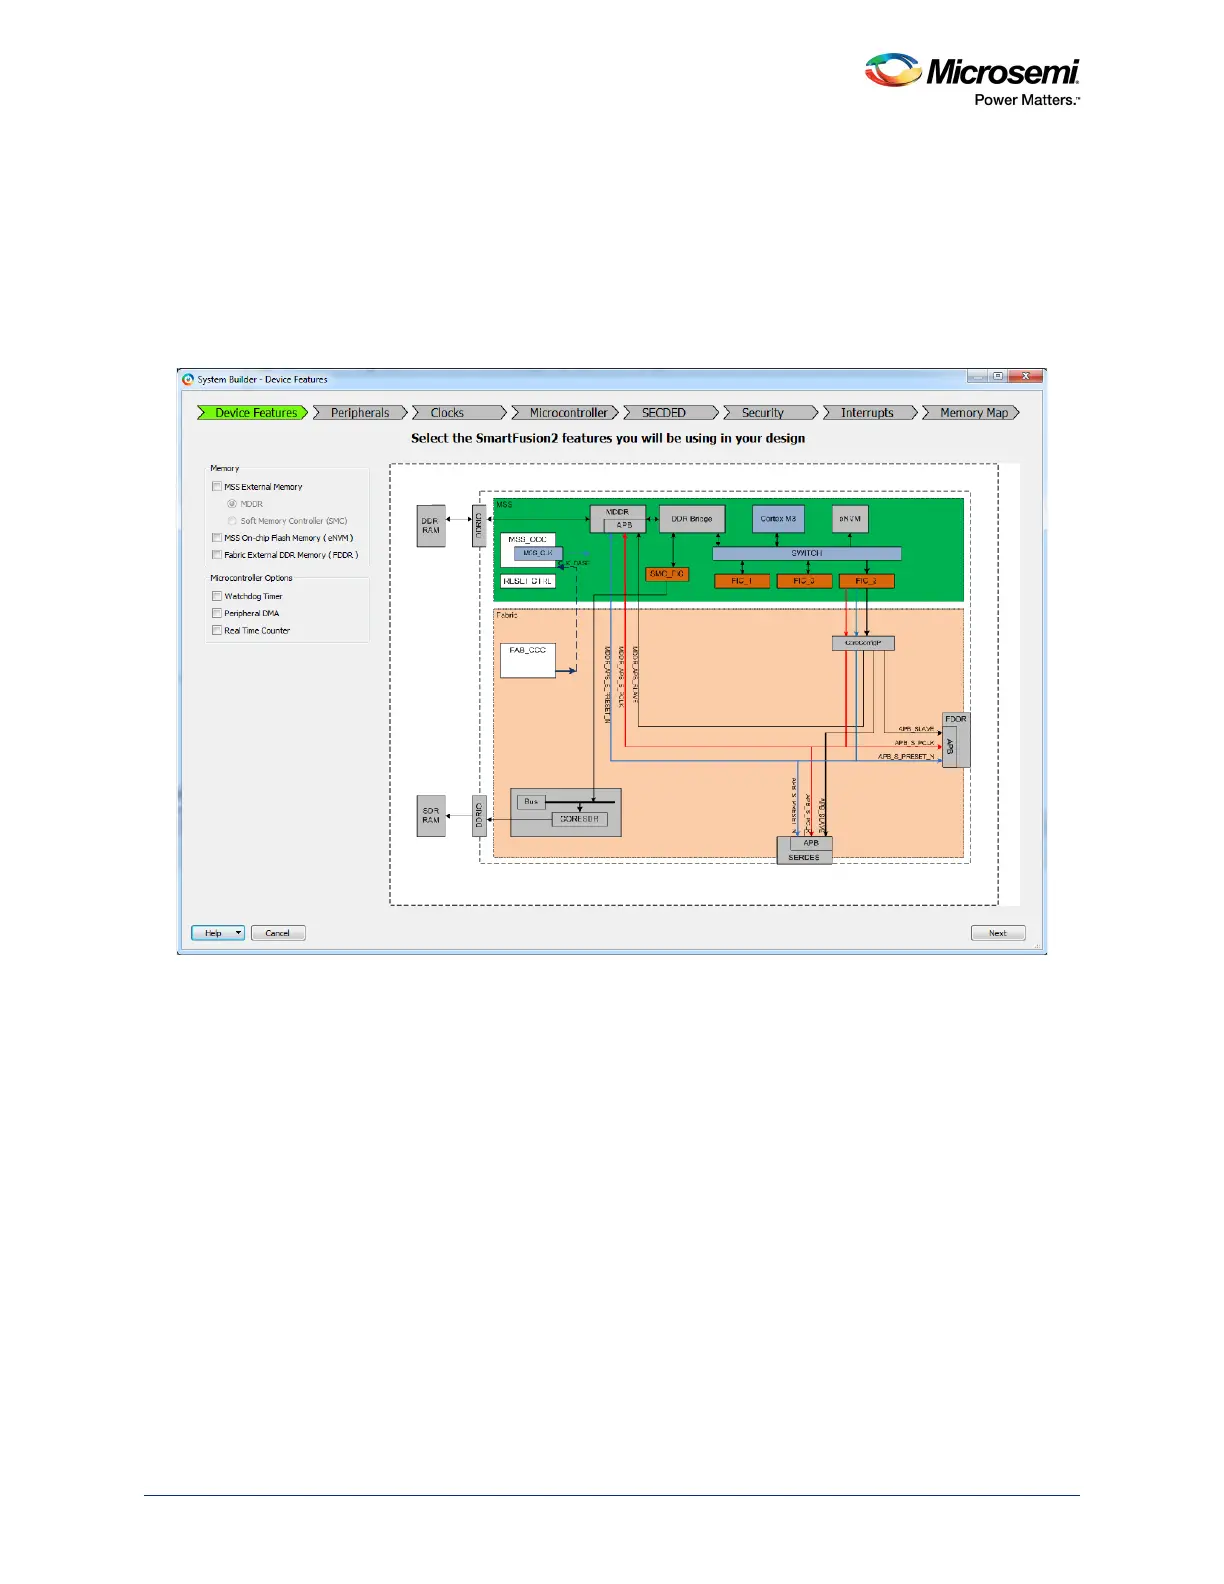Click the SWITCH bar in the diagram

807,553
